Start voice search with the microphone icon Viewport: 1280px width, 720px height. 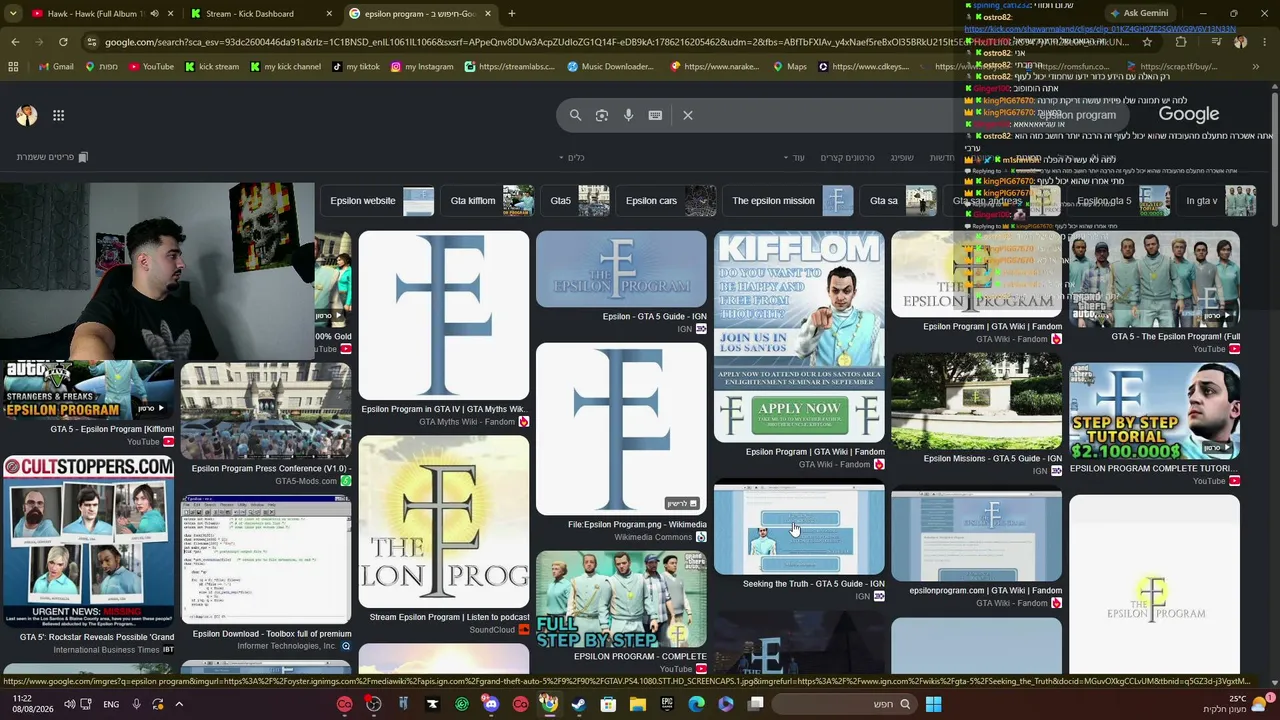click(628, 115)
